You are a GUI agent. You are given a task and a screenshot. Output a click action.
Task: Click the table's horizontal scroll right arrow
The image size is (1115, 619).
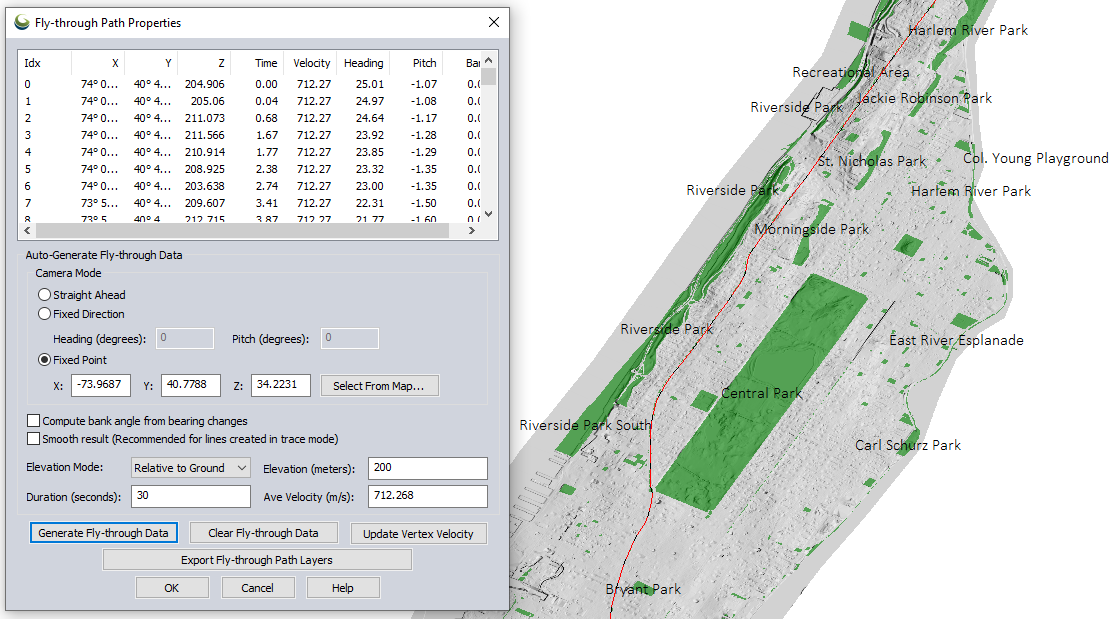coord(471,231)
